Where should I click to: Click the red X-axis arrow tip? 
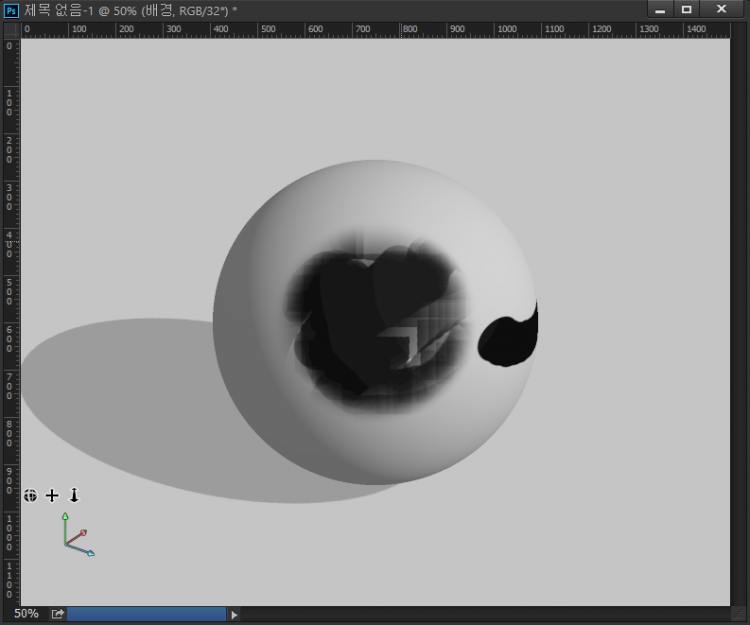tap(83, 533)
